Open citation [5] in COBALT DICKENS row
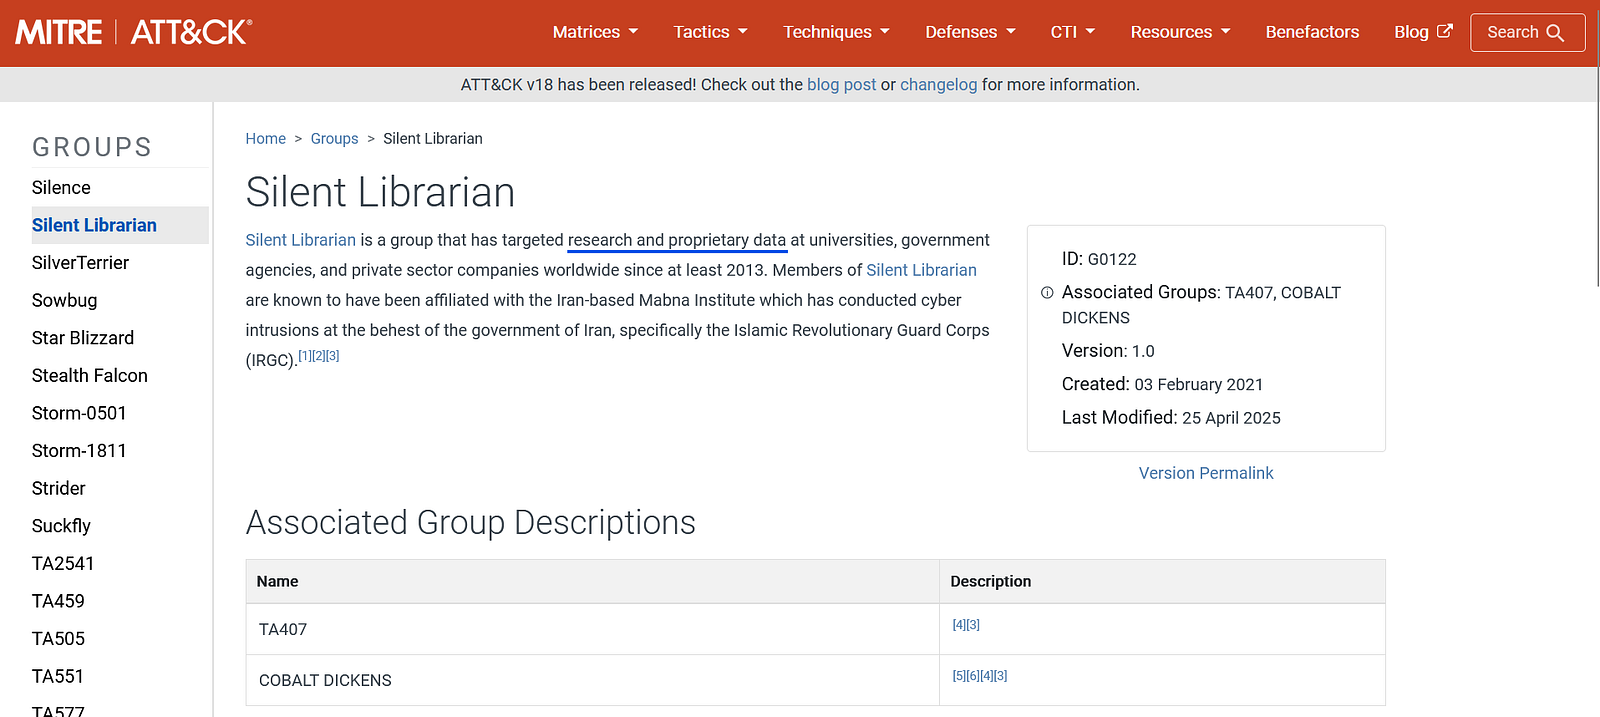The height and width of the screenshot is (717, 1600). (x=959, y=676)
